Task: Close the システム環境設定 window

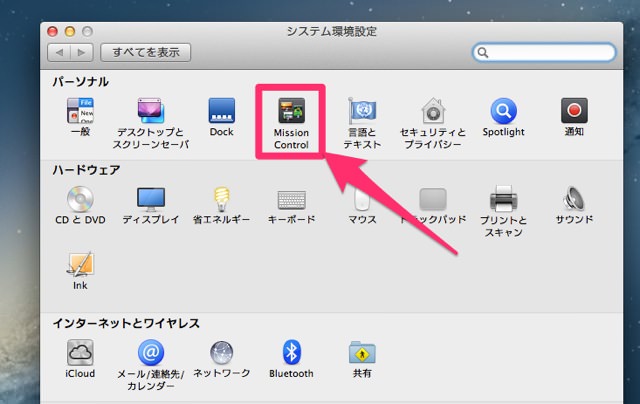Action: click(52, 31)
